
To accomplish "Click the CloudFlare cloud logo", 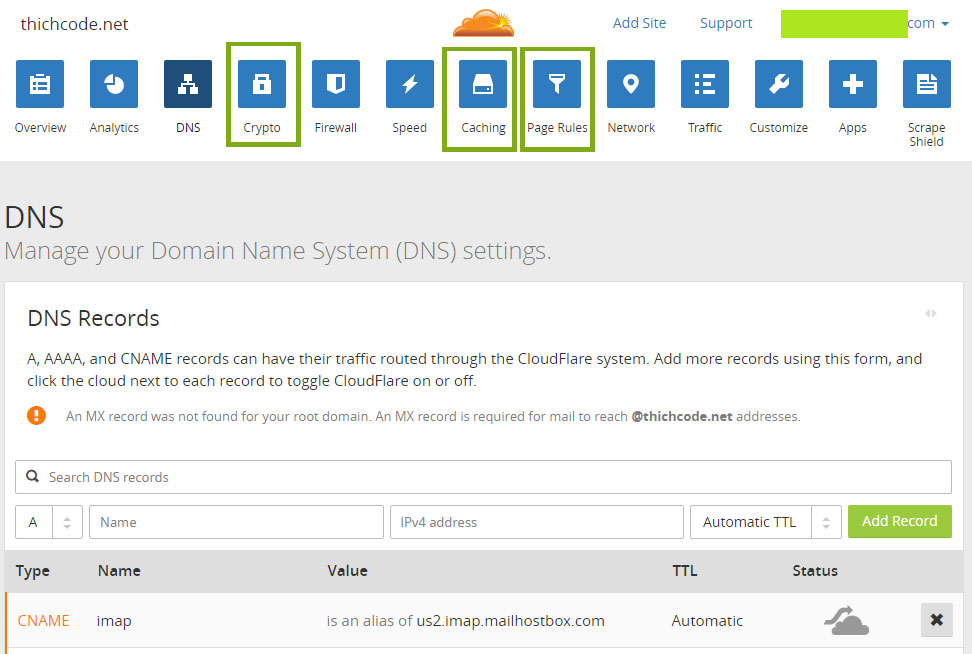I will point(484,23).
